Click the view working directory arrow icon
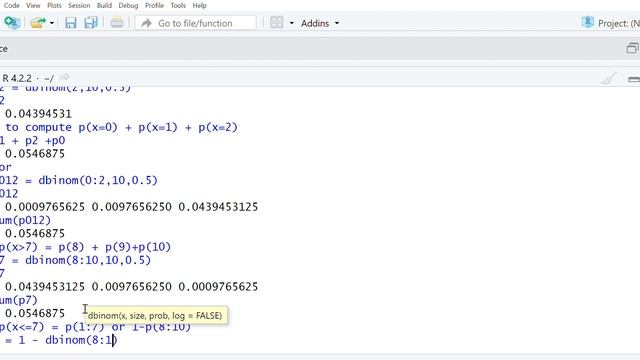Screen dimensions: 640x360 (x=64, y=77)
